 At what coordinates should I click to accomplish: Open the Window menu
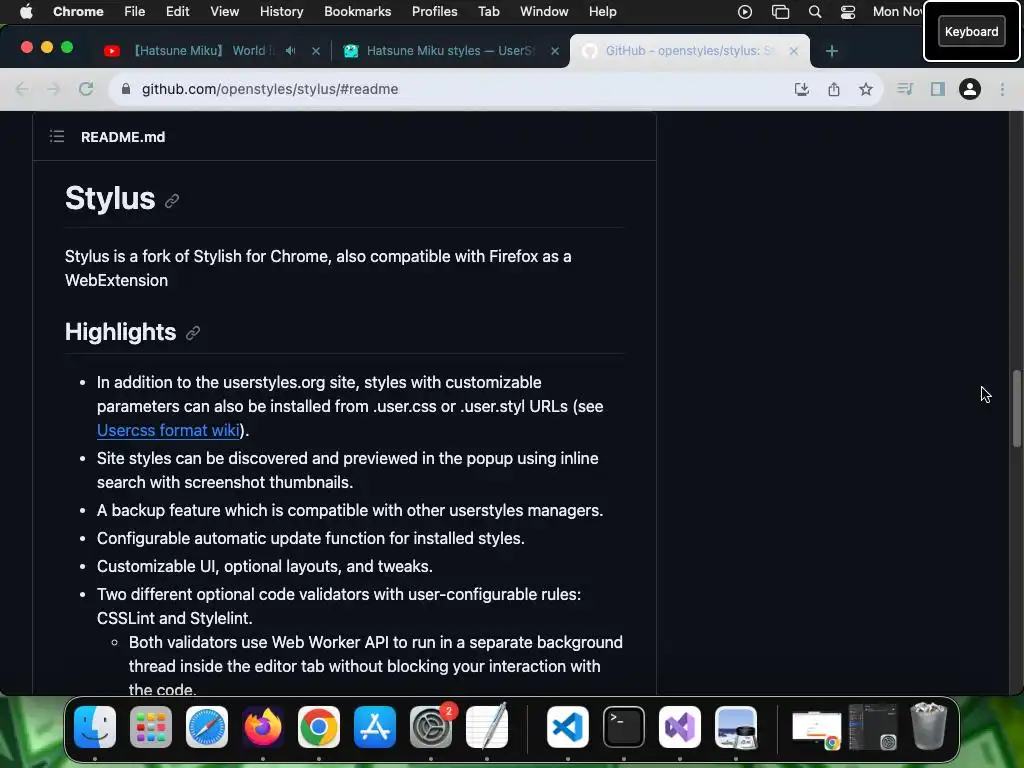[x=544, y=12]
